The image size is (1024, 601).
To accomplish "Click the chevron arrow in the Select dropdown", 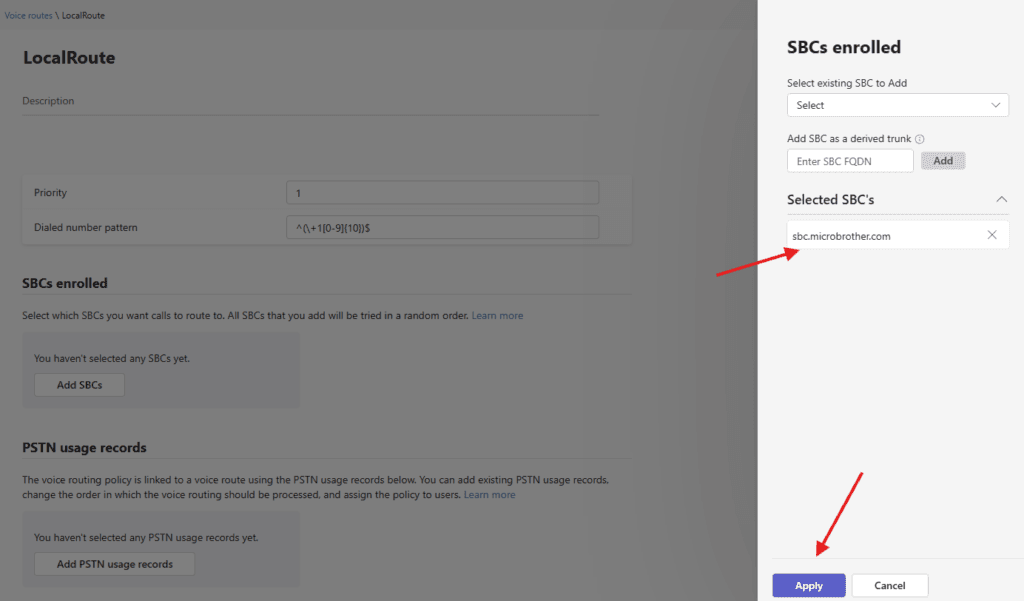I will click(995, 105).
